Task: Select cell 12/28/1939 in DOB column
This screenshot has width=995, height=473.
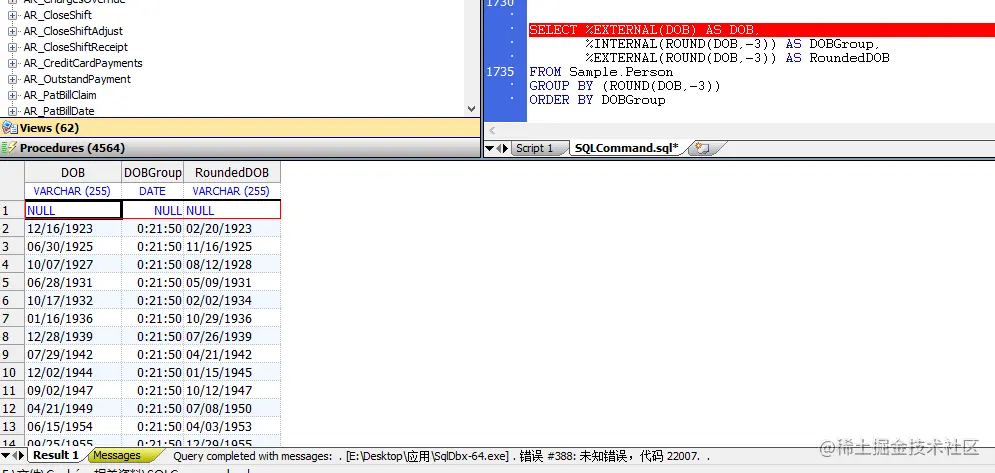Action: tap(73, 336)
